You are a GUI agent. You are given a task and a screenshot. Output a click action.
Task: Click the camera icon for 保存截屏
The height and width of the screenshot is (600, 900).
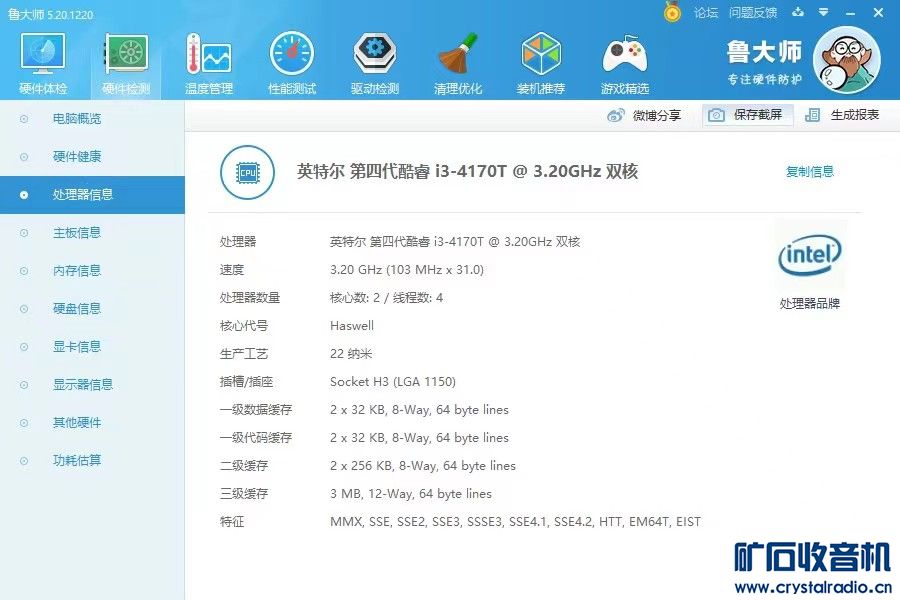tap(716, 115)
